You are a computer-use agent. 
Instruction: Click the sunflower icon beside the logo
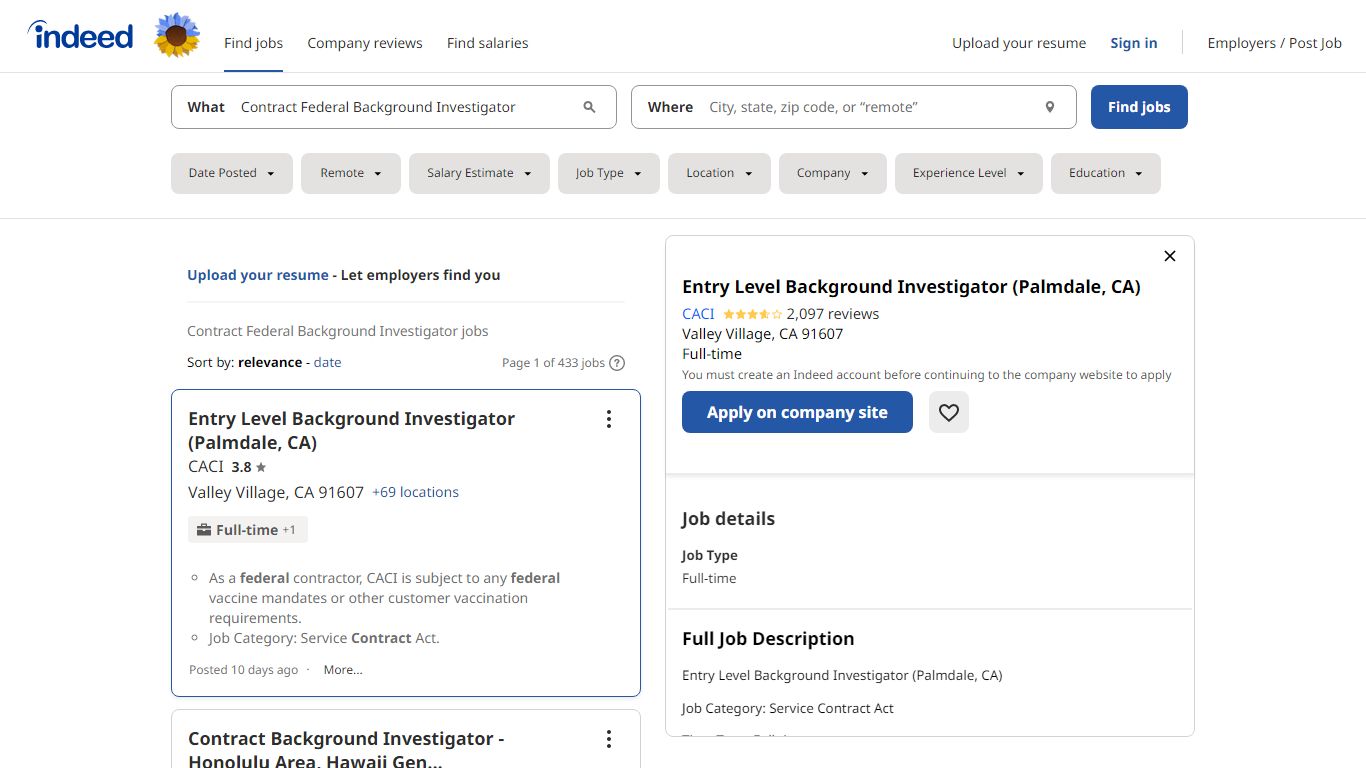click(x=177, y=36)
